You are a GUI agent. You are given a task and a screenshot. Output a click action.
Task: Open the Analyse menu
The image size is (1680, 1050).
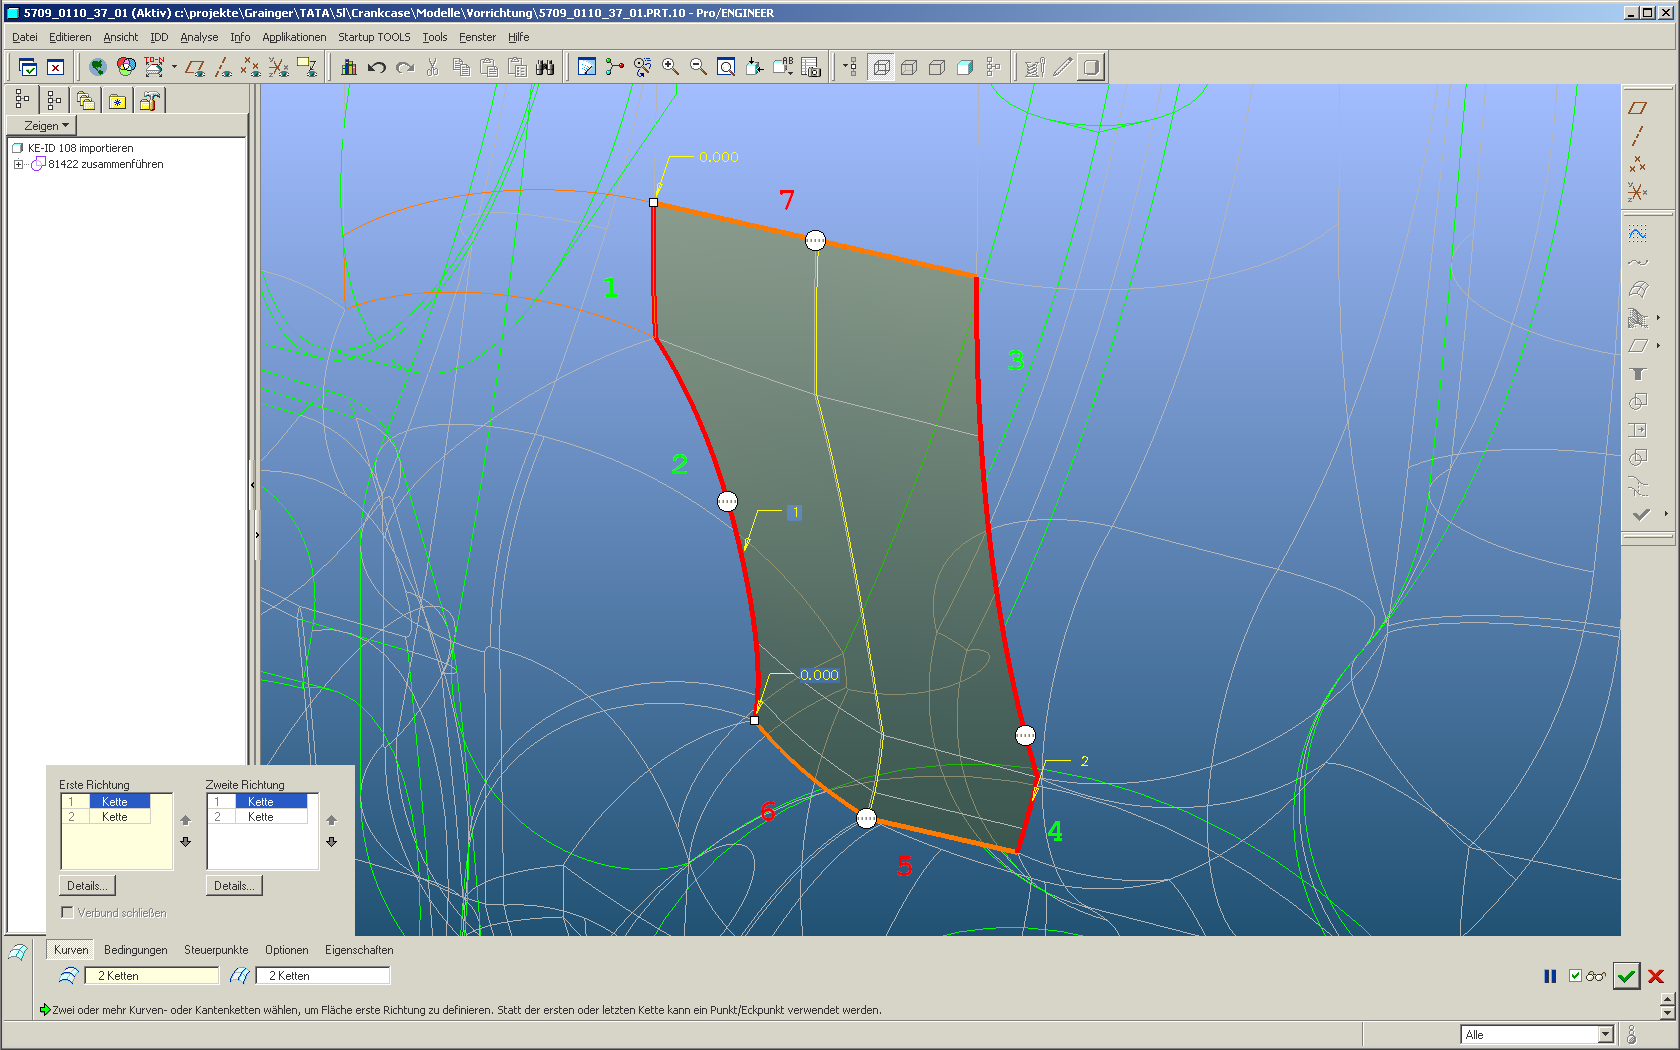click(199, 37)
